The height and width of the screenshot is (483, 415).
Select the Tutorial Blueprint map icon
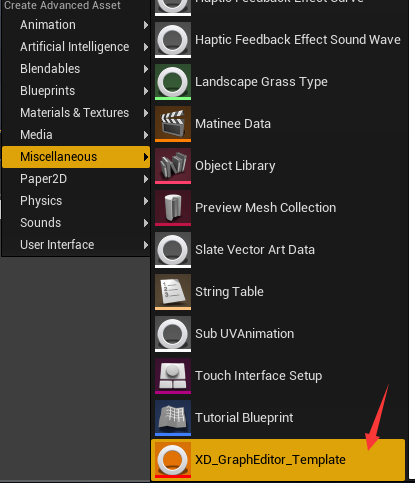click(173, 418)
